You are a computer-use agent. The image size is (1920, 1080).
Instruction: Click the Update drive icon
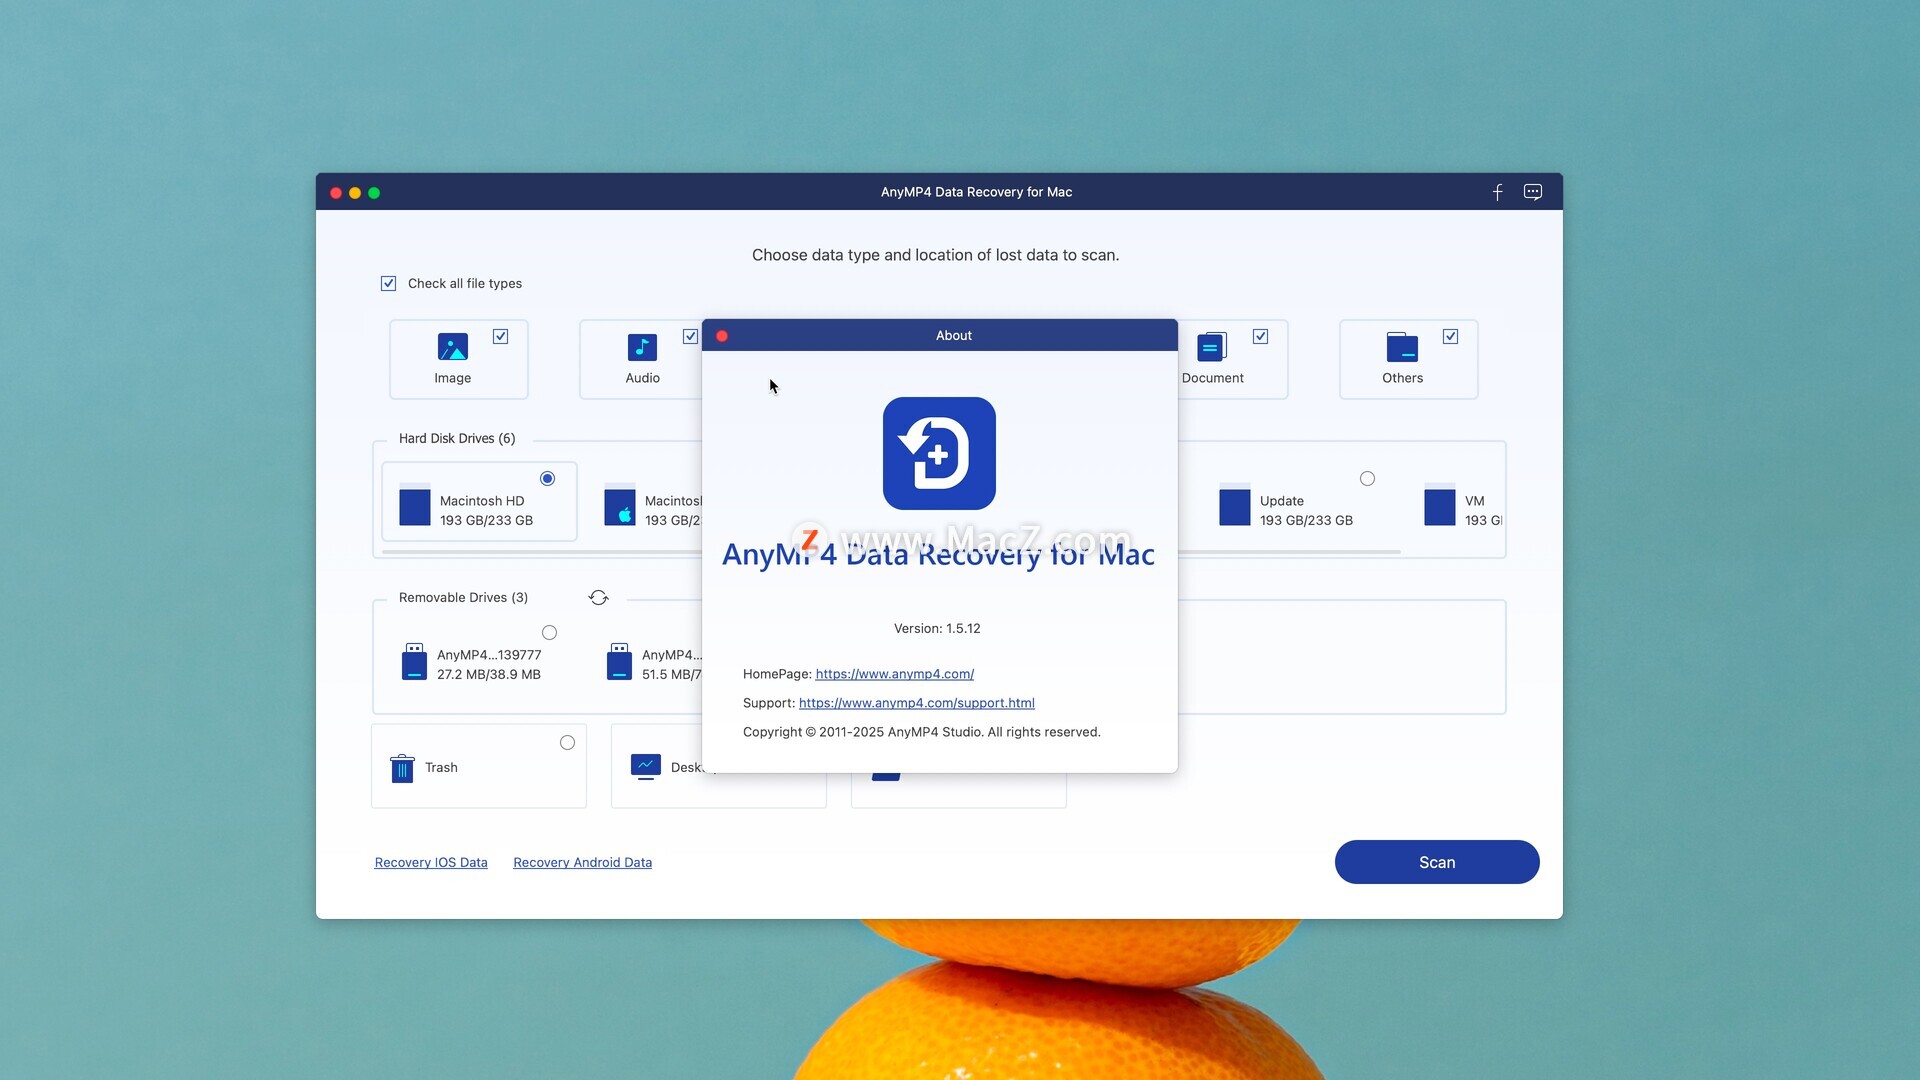(x=1235, y=505)
